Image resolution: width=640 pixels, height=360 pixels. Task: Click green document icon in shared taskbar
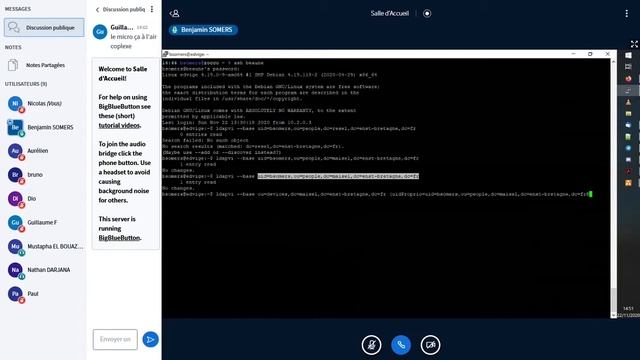629,137
